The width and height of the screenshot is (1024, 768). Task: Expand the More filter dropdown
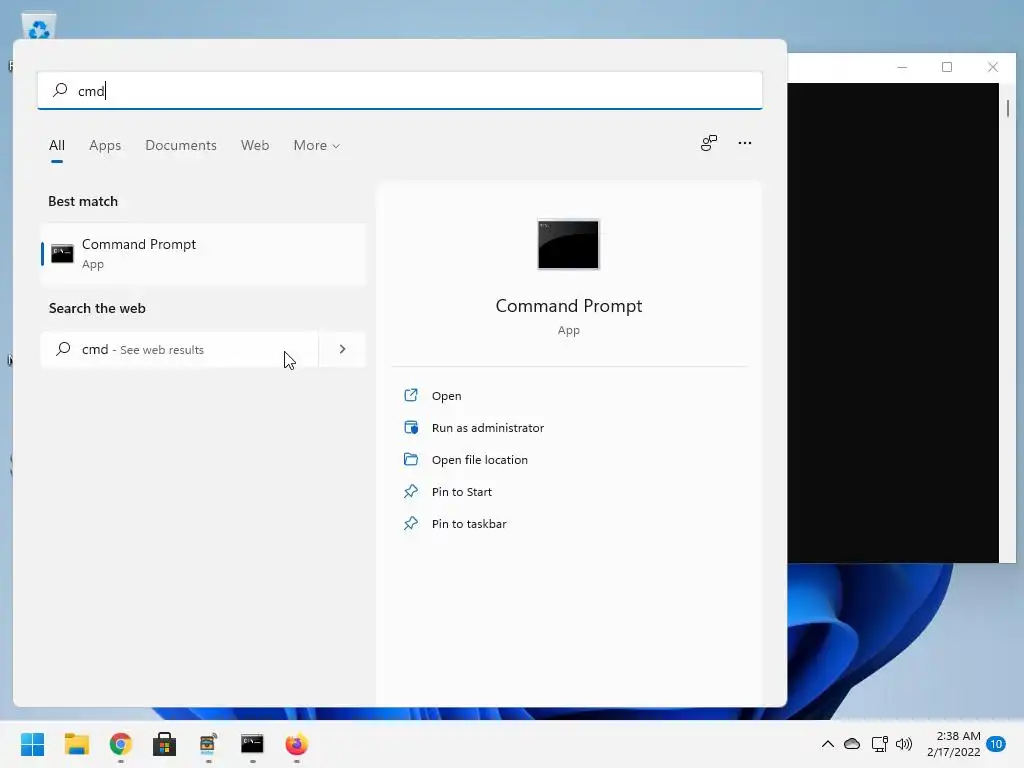pyautogui.click(x=317, y=146)
